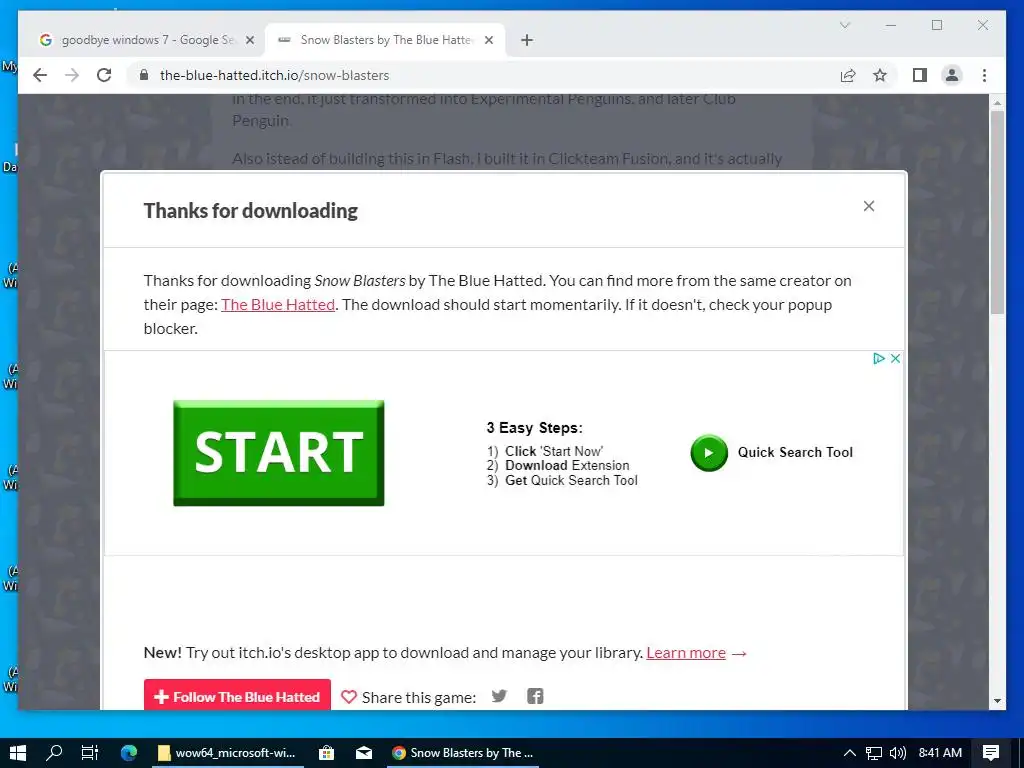1024x768 pixels.
Task: Open the Chrome three-dot menu
Action: pyautogui.click(x=984, y=75)
